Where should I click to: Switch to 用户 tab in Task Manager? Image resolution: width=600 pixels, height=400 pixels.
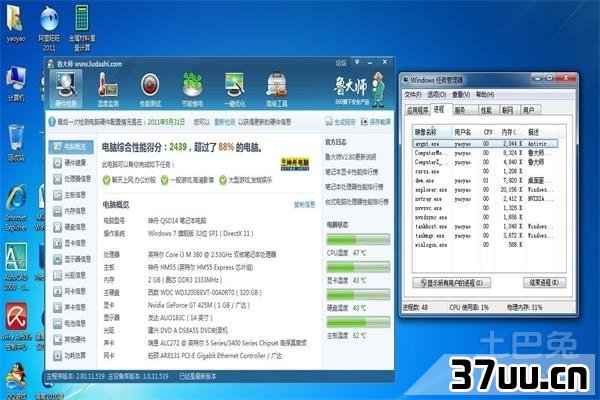[529, 110]
